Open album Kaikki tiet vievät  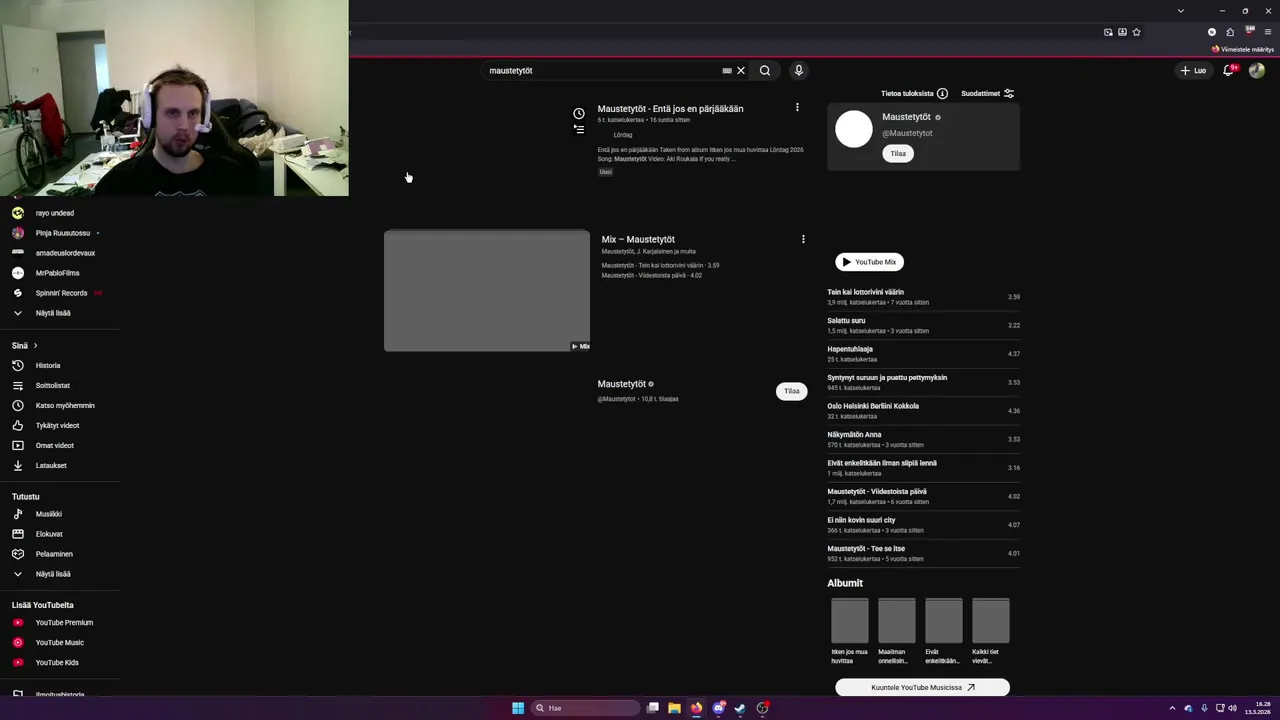pos(991,631)
